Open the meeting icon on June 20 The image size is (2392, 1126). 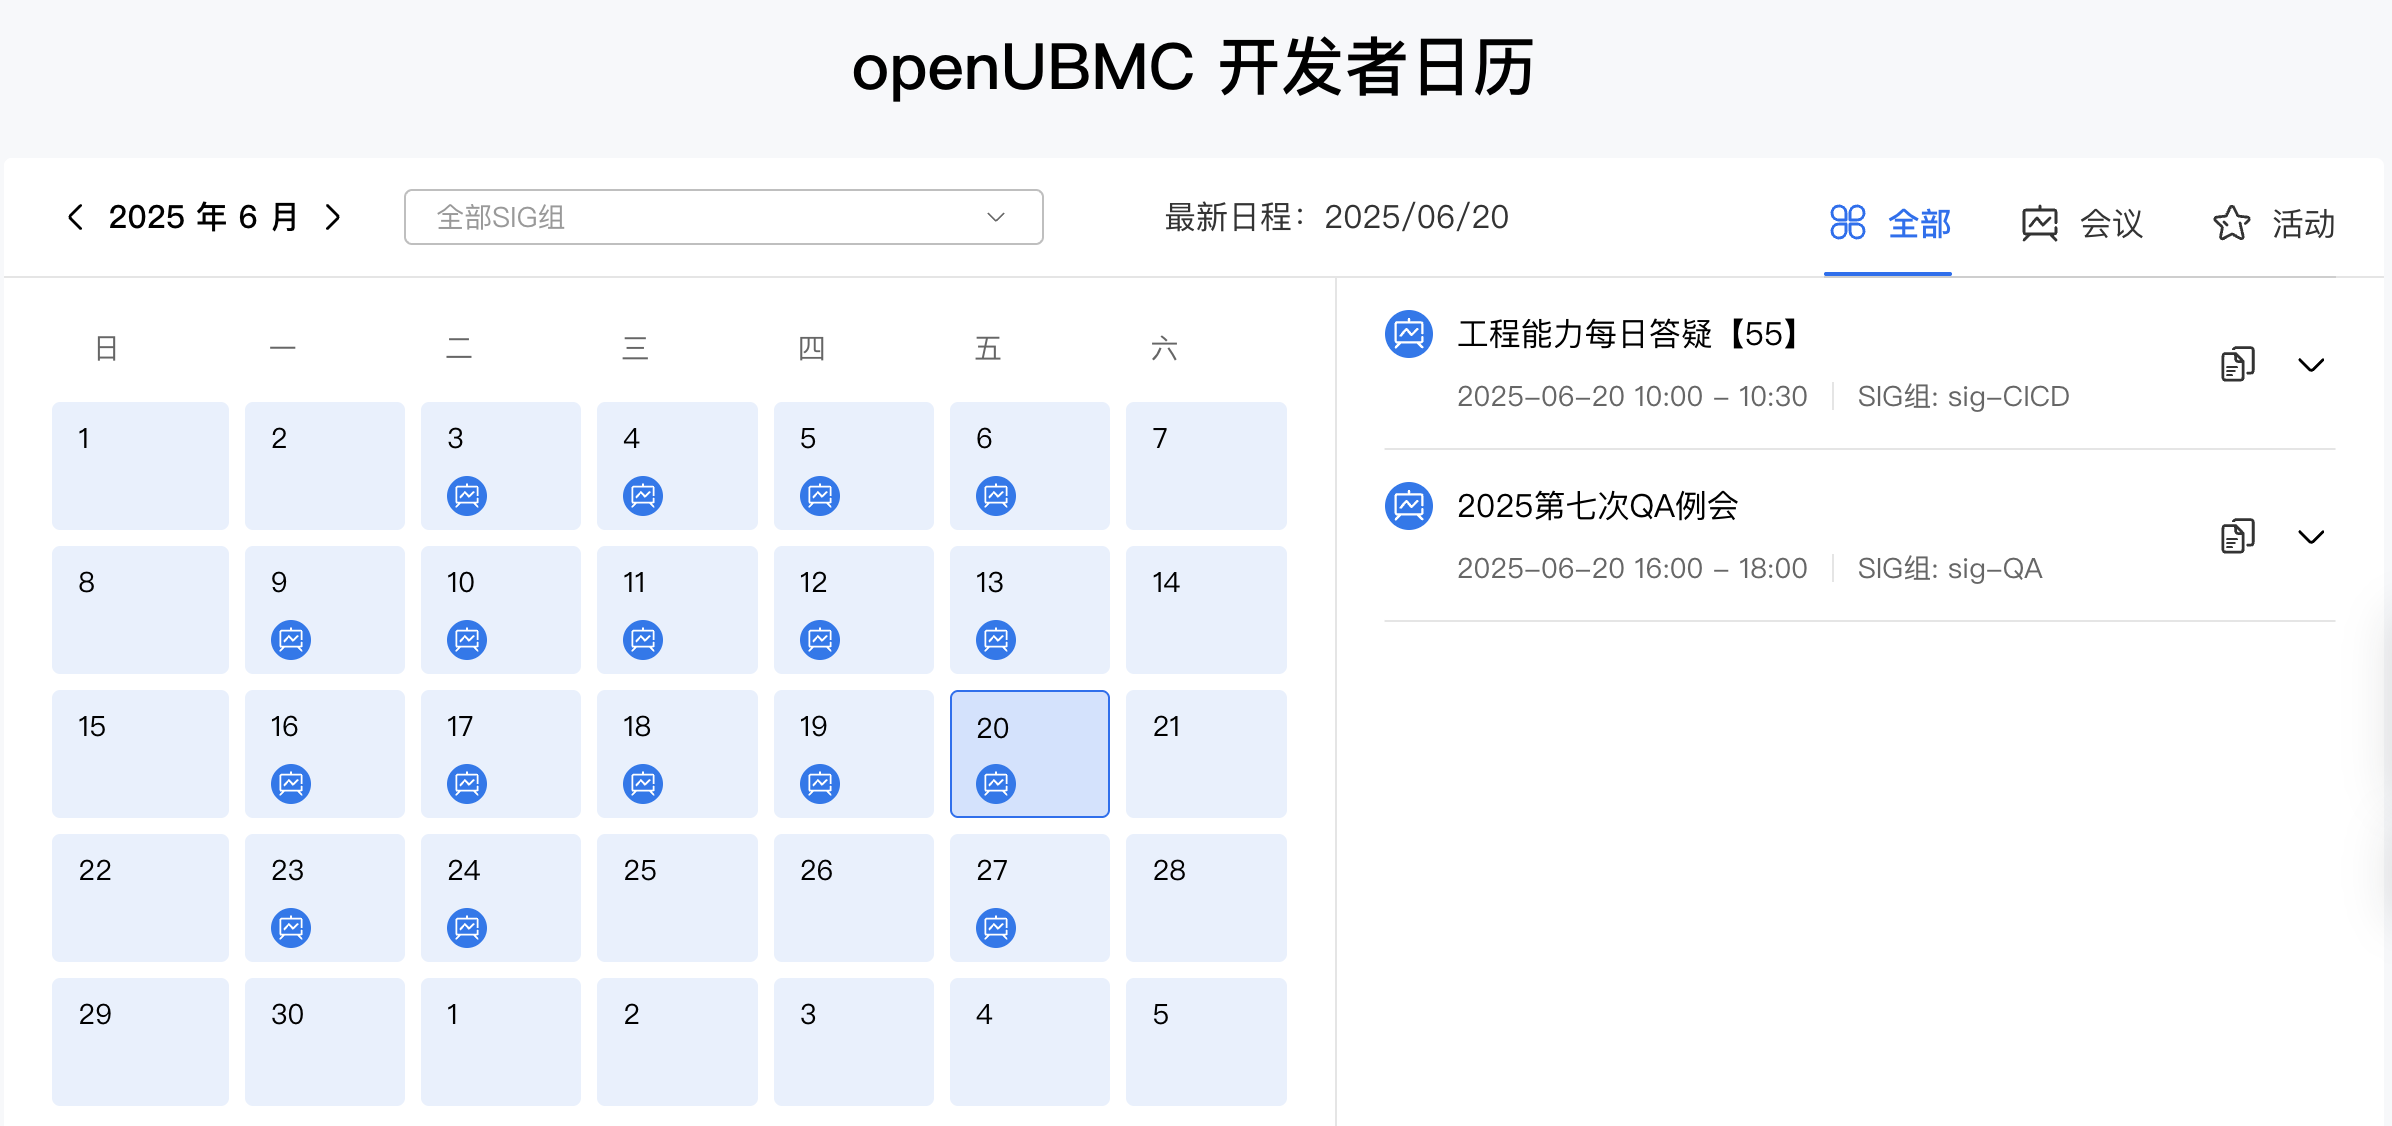pos(995,783)
